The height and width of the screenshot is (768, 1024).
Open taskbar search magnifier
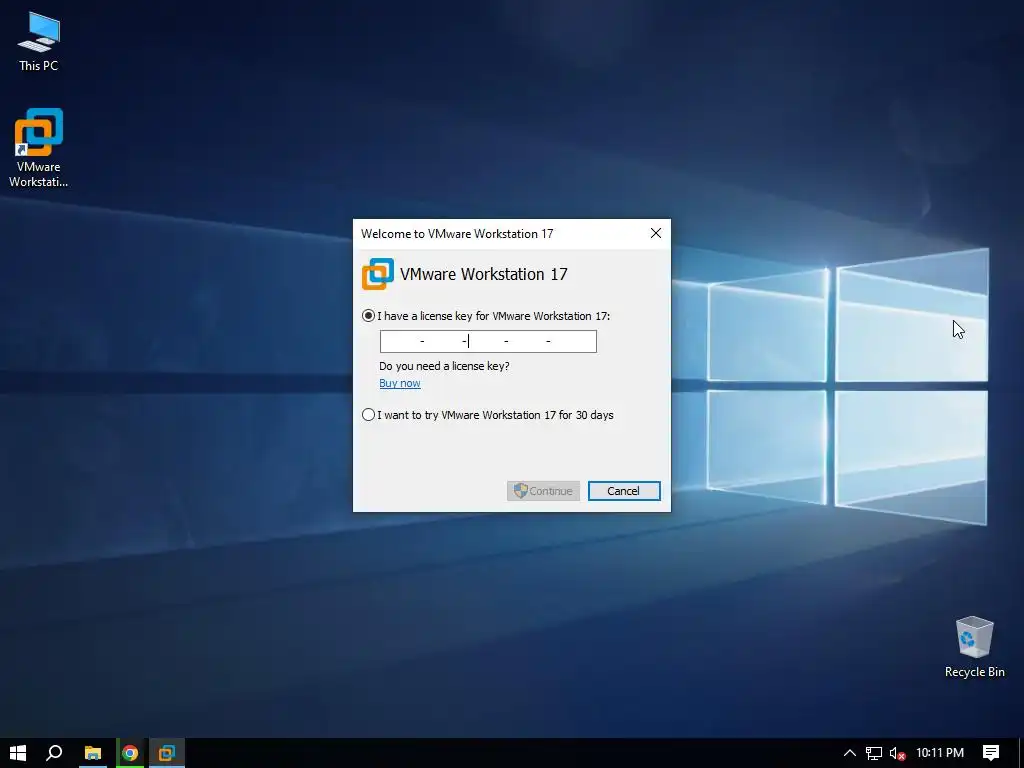(54, 753)
